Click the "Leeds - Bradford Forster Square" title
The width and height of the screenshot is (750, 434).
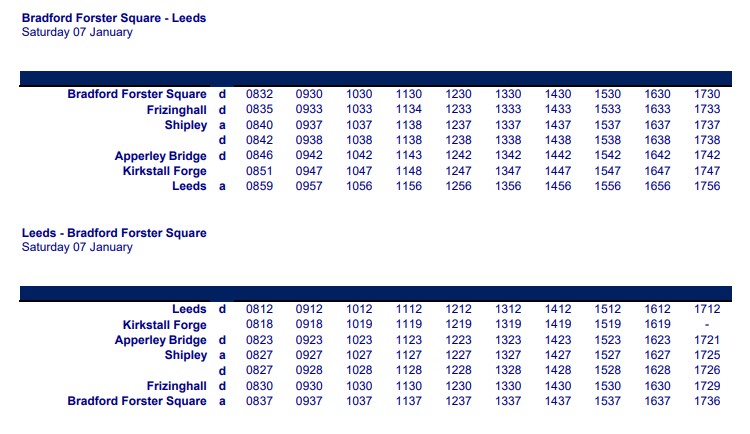(x=114, y=233)
